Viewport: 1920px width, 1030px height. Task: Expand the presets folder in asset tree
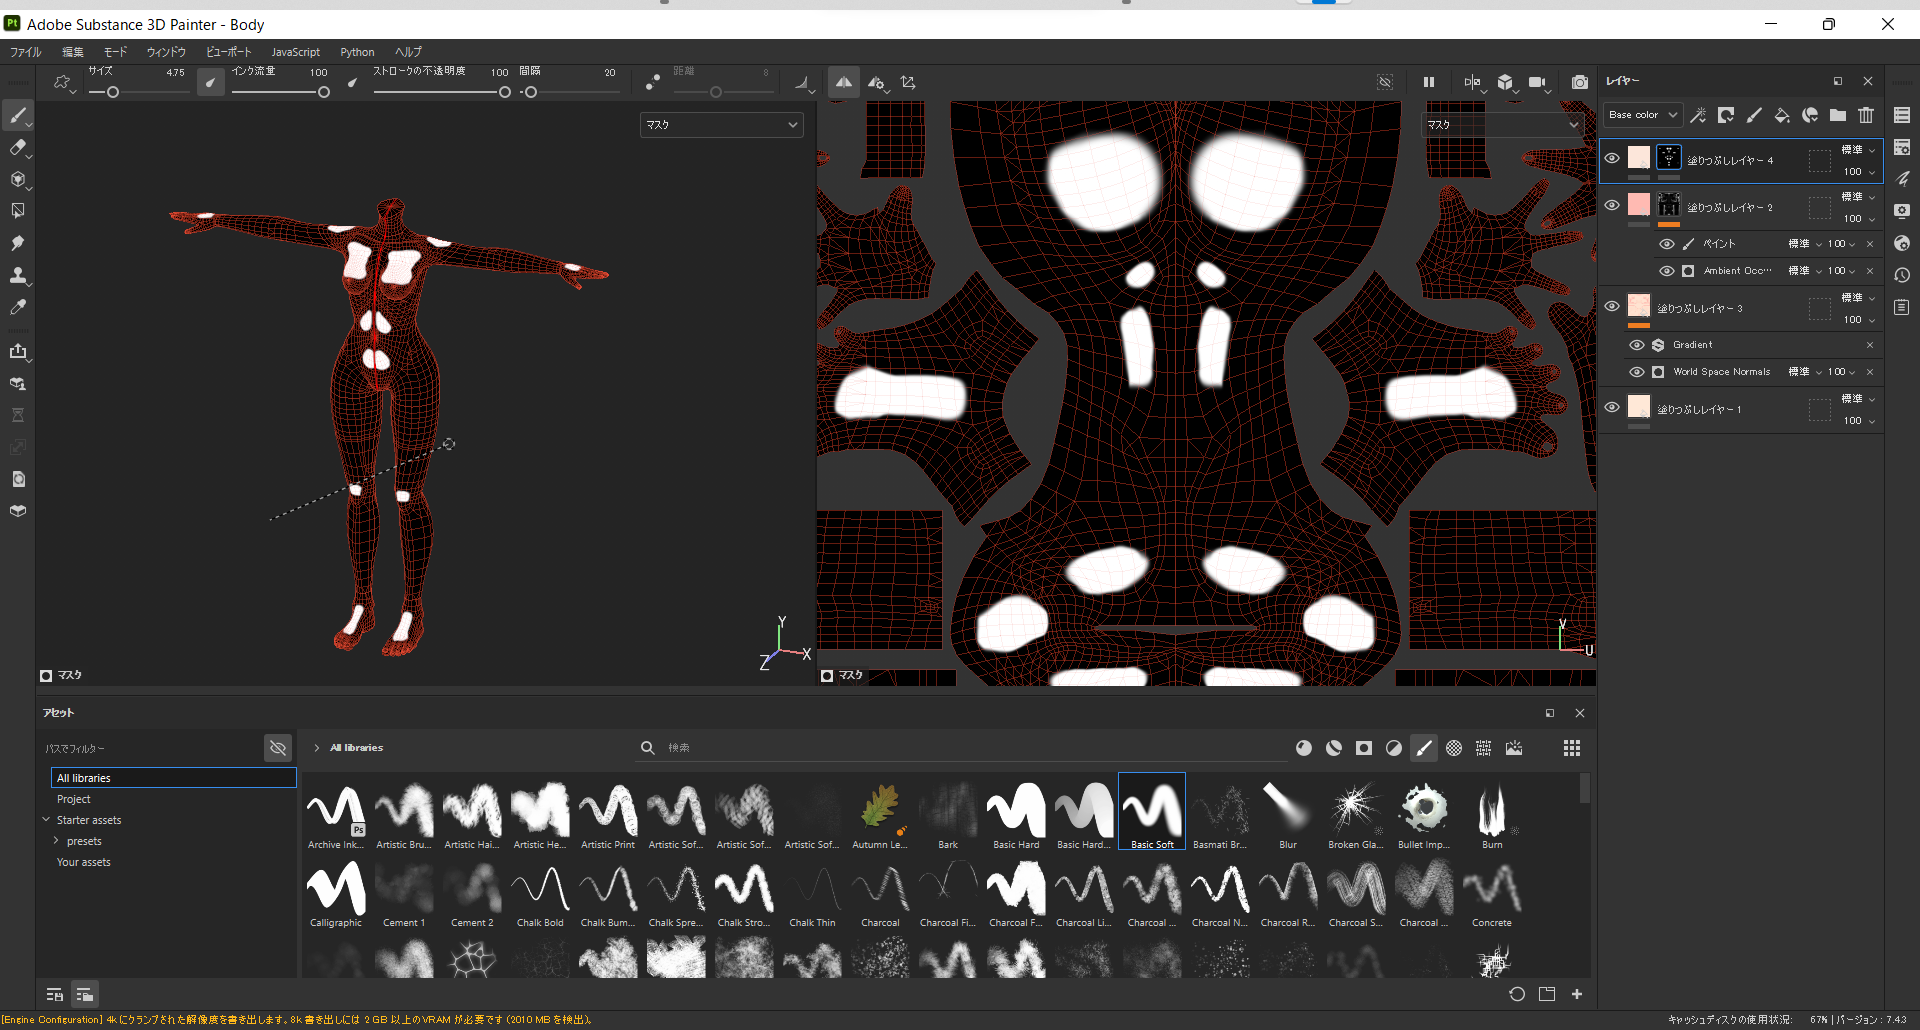coord(56,841)
